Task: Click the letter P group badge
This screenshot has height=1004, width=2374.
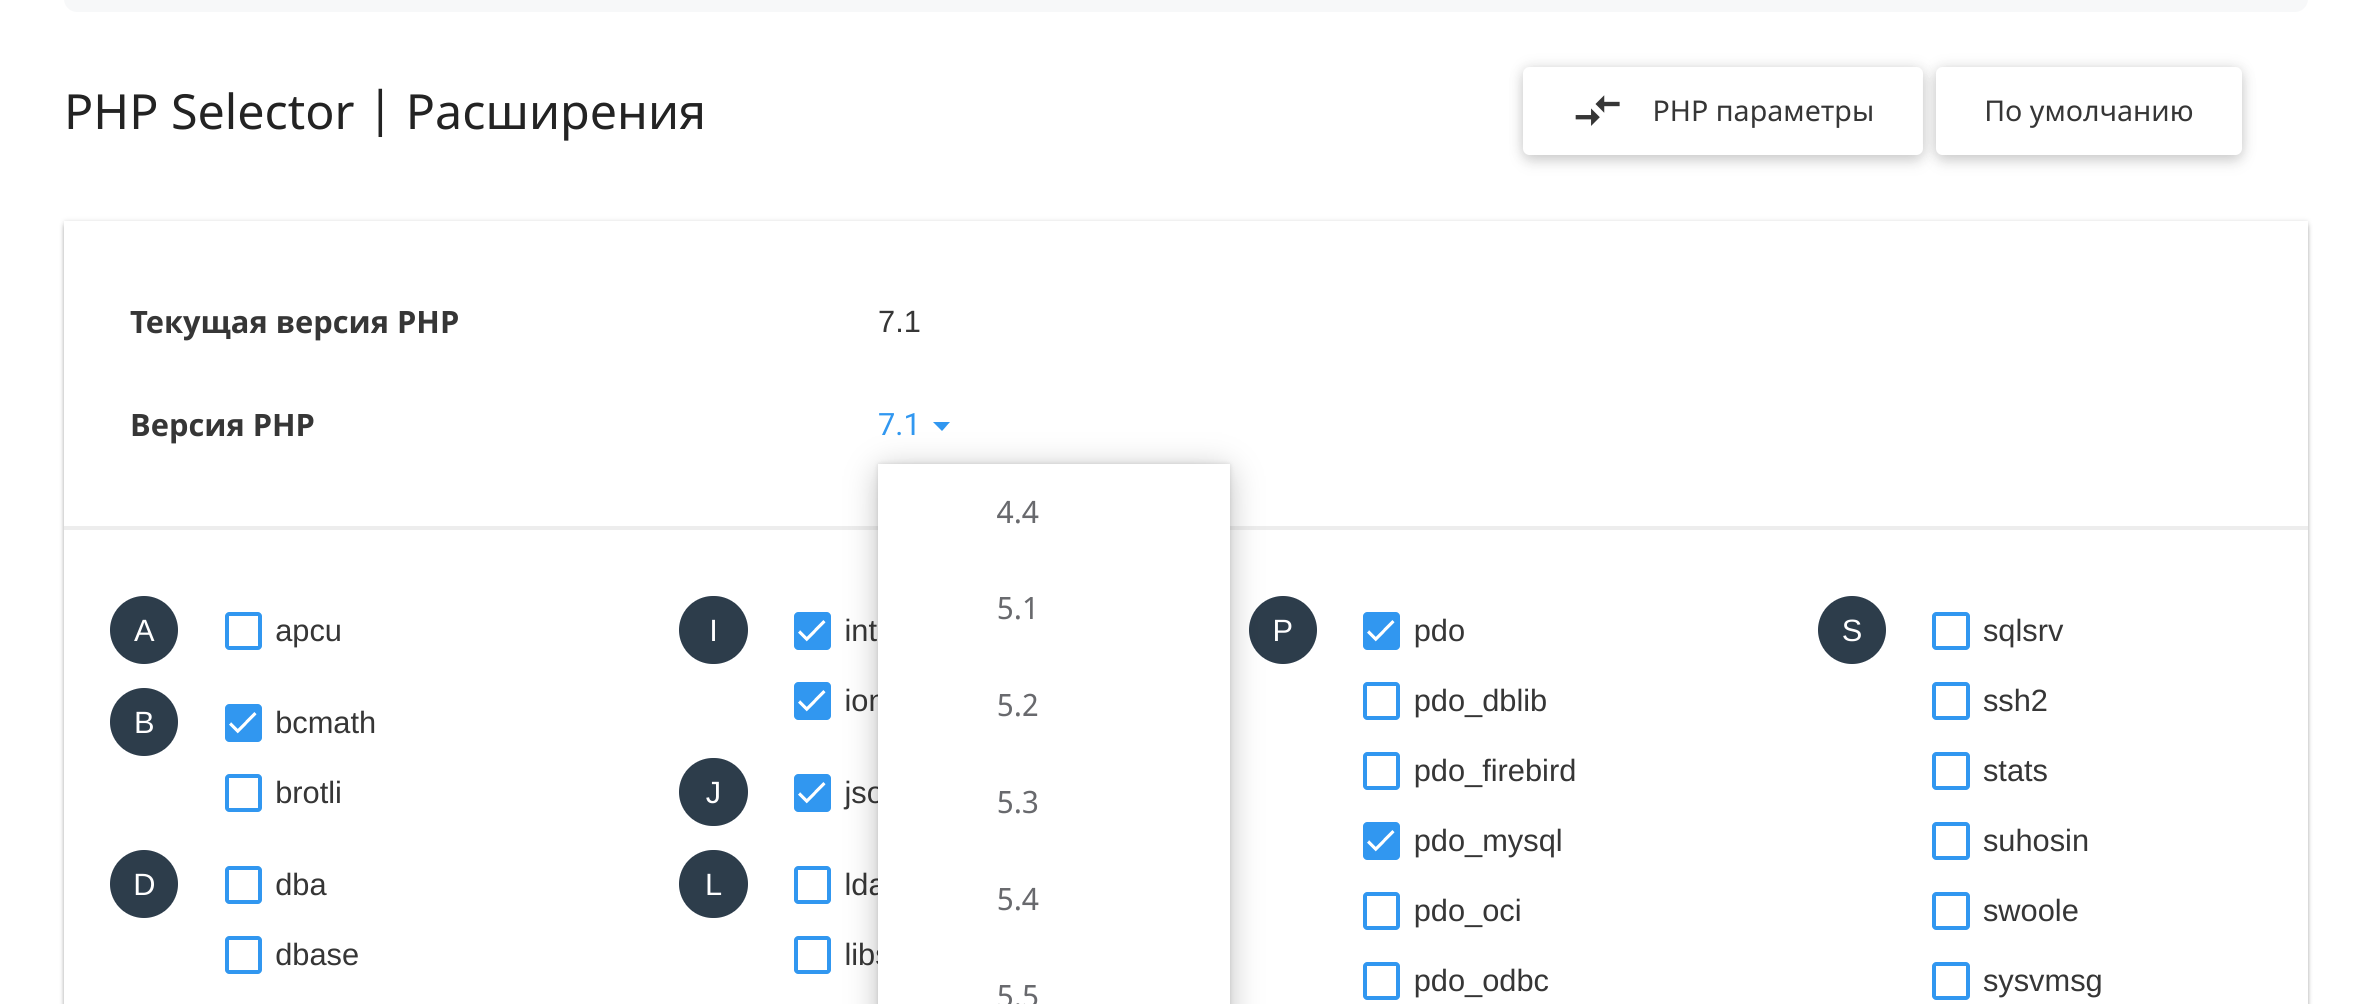Action: 1282,631
